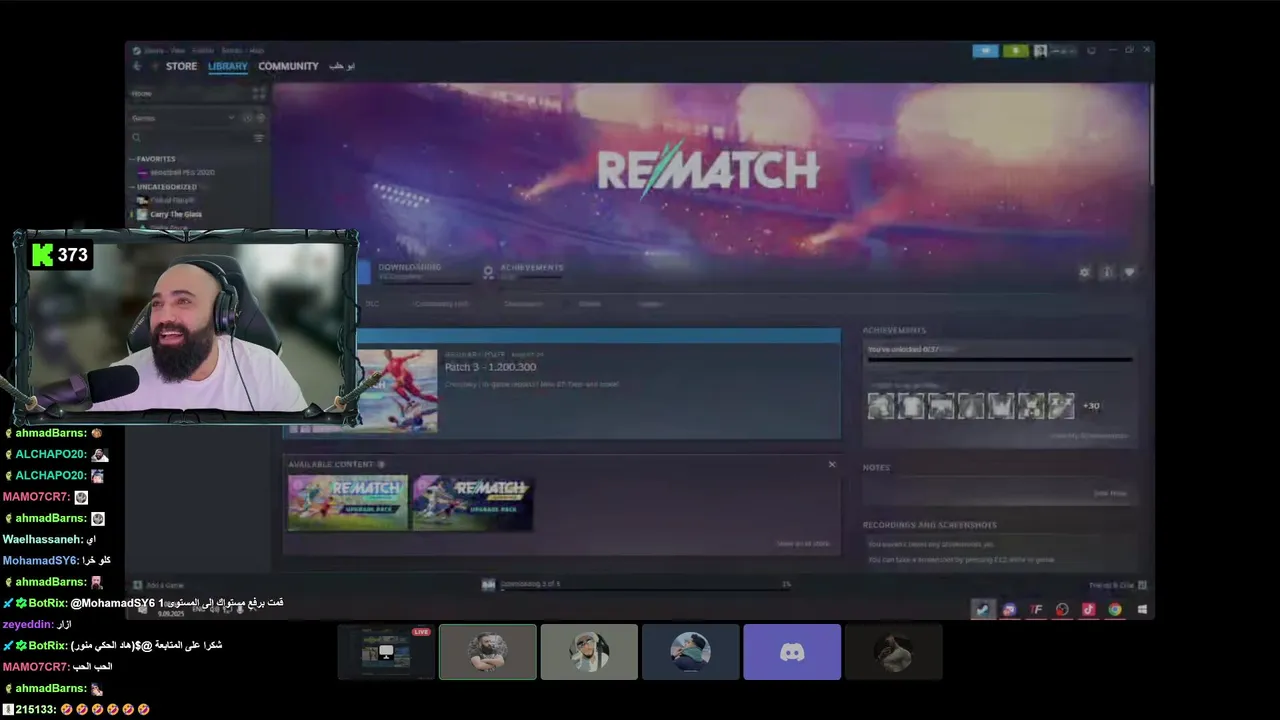This screenshot has width=1280, height=720.
Task: Click the username Waelhassaneh in chat
Action: 42,539
